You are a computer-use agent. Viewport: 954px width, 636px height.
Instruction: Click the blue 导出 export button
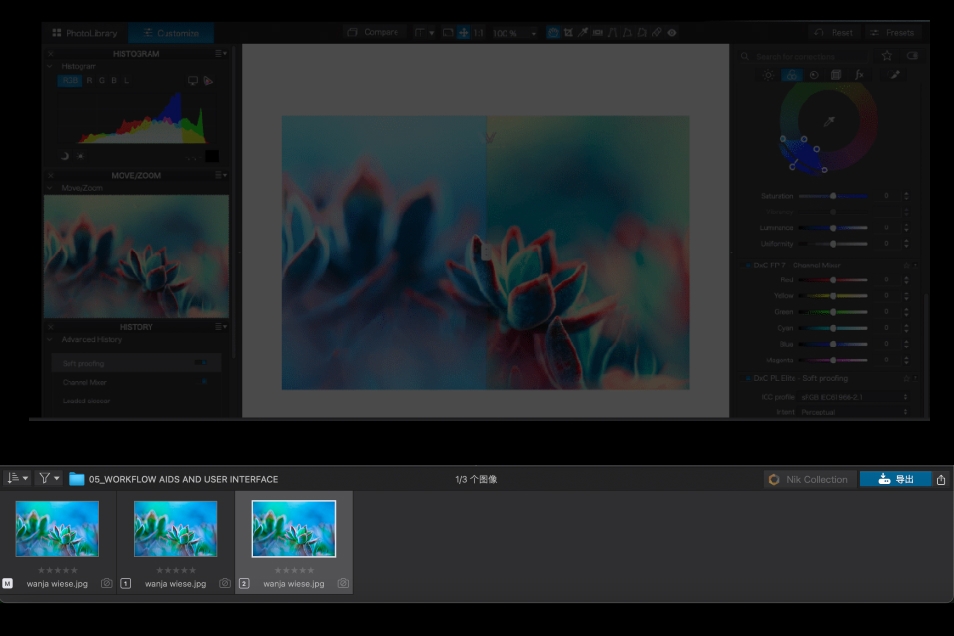[x=895, y=479]
